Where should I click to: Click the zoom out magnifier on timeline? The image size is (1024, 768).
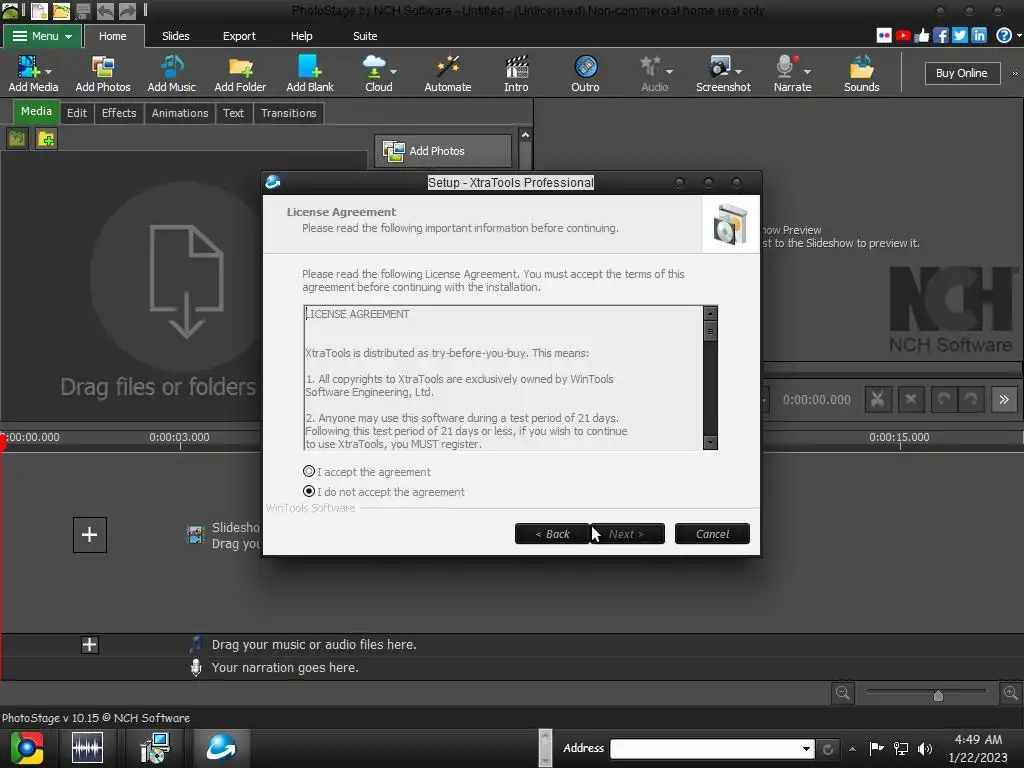point(843,693)
